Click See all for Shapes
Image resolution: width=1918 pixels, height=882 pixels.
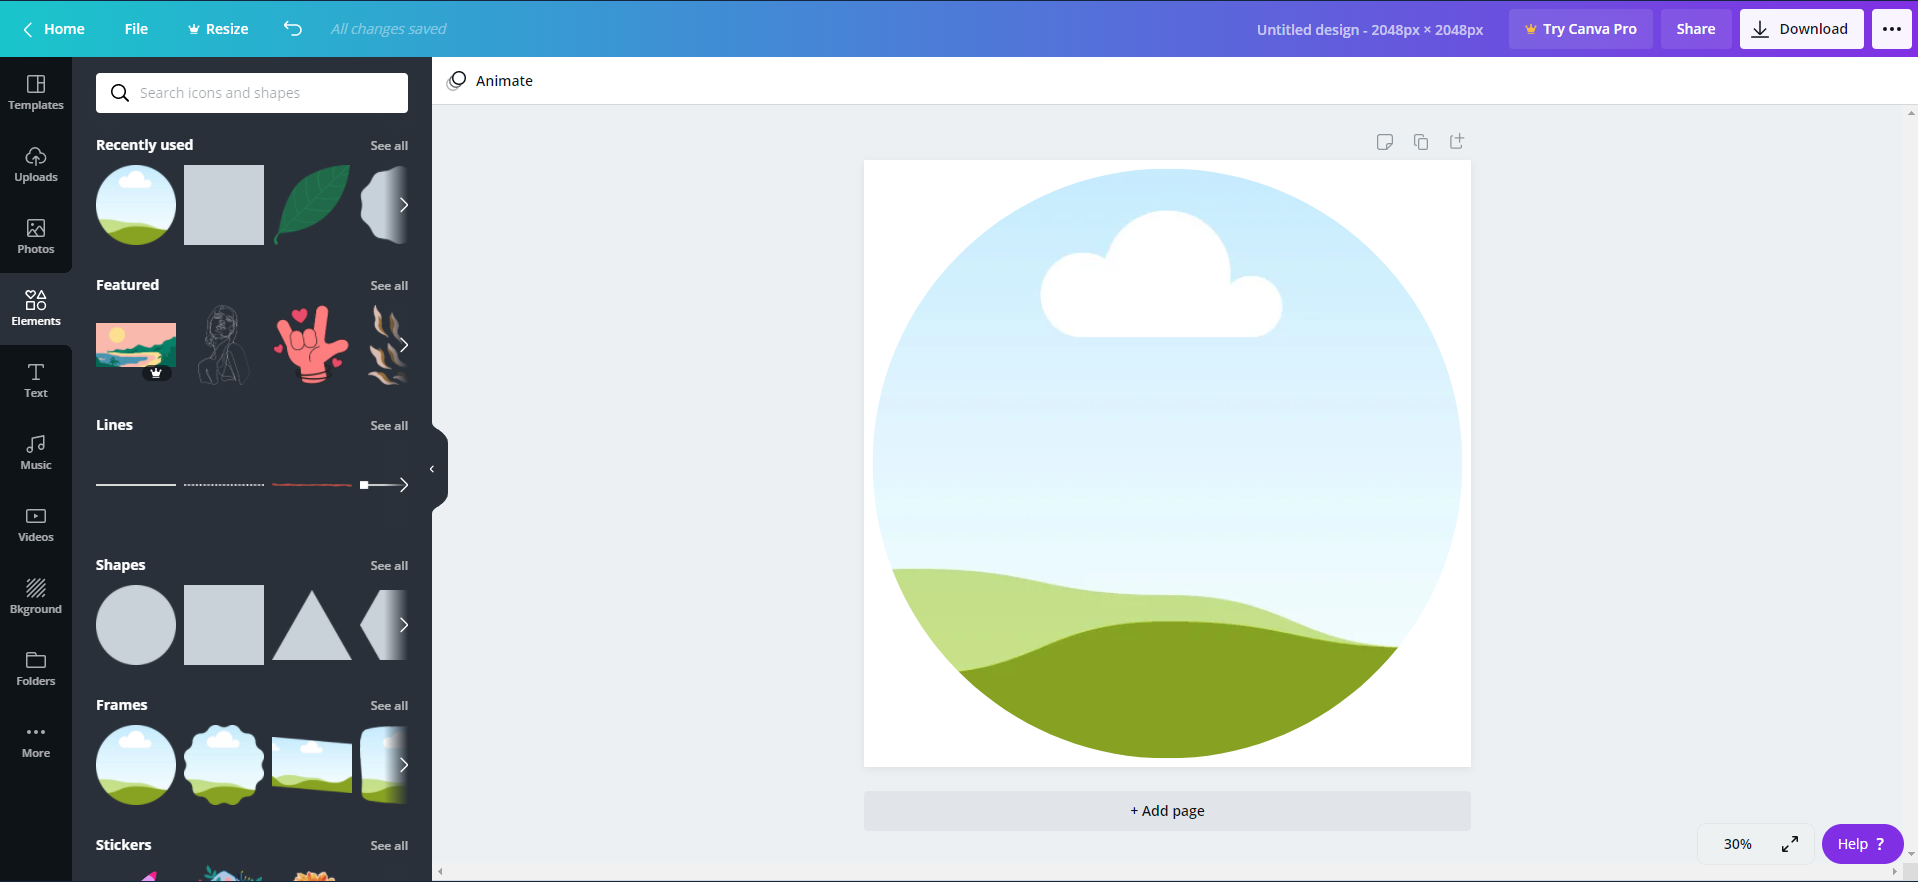tap(389, 566)
